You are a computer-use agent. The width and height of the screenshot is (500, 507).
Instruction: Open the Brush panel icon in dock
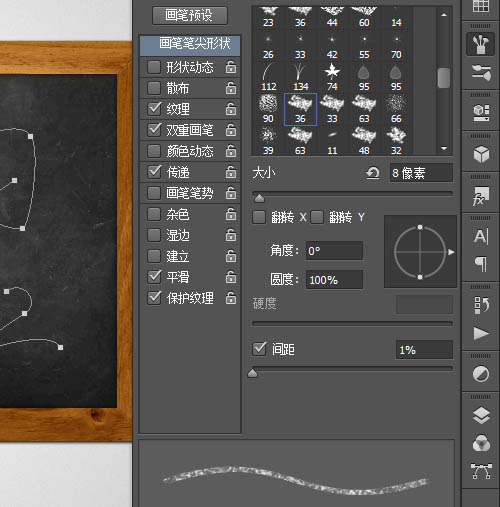pos(480,44)
